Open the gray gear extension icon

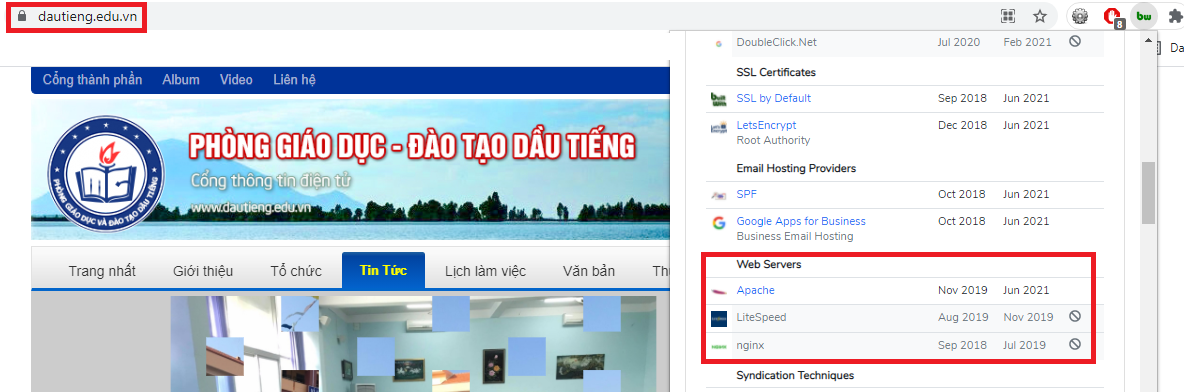coord(1079,16)
